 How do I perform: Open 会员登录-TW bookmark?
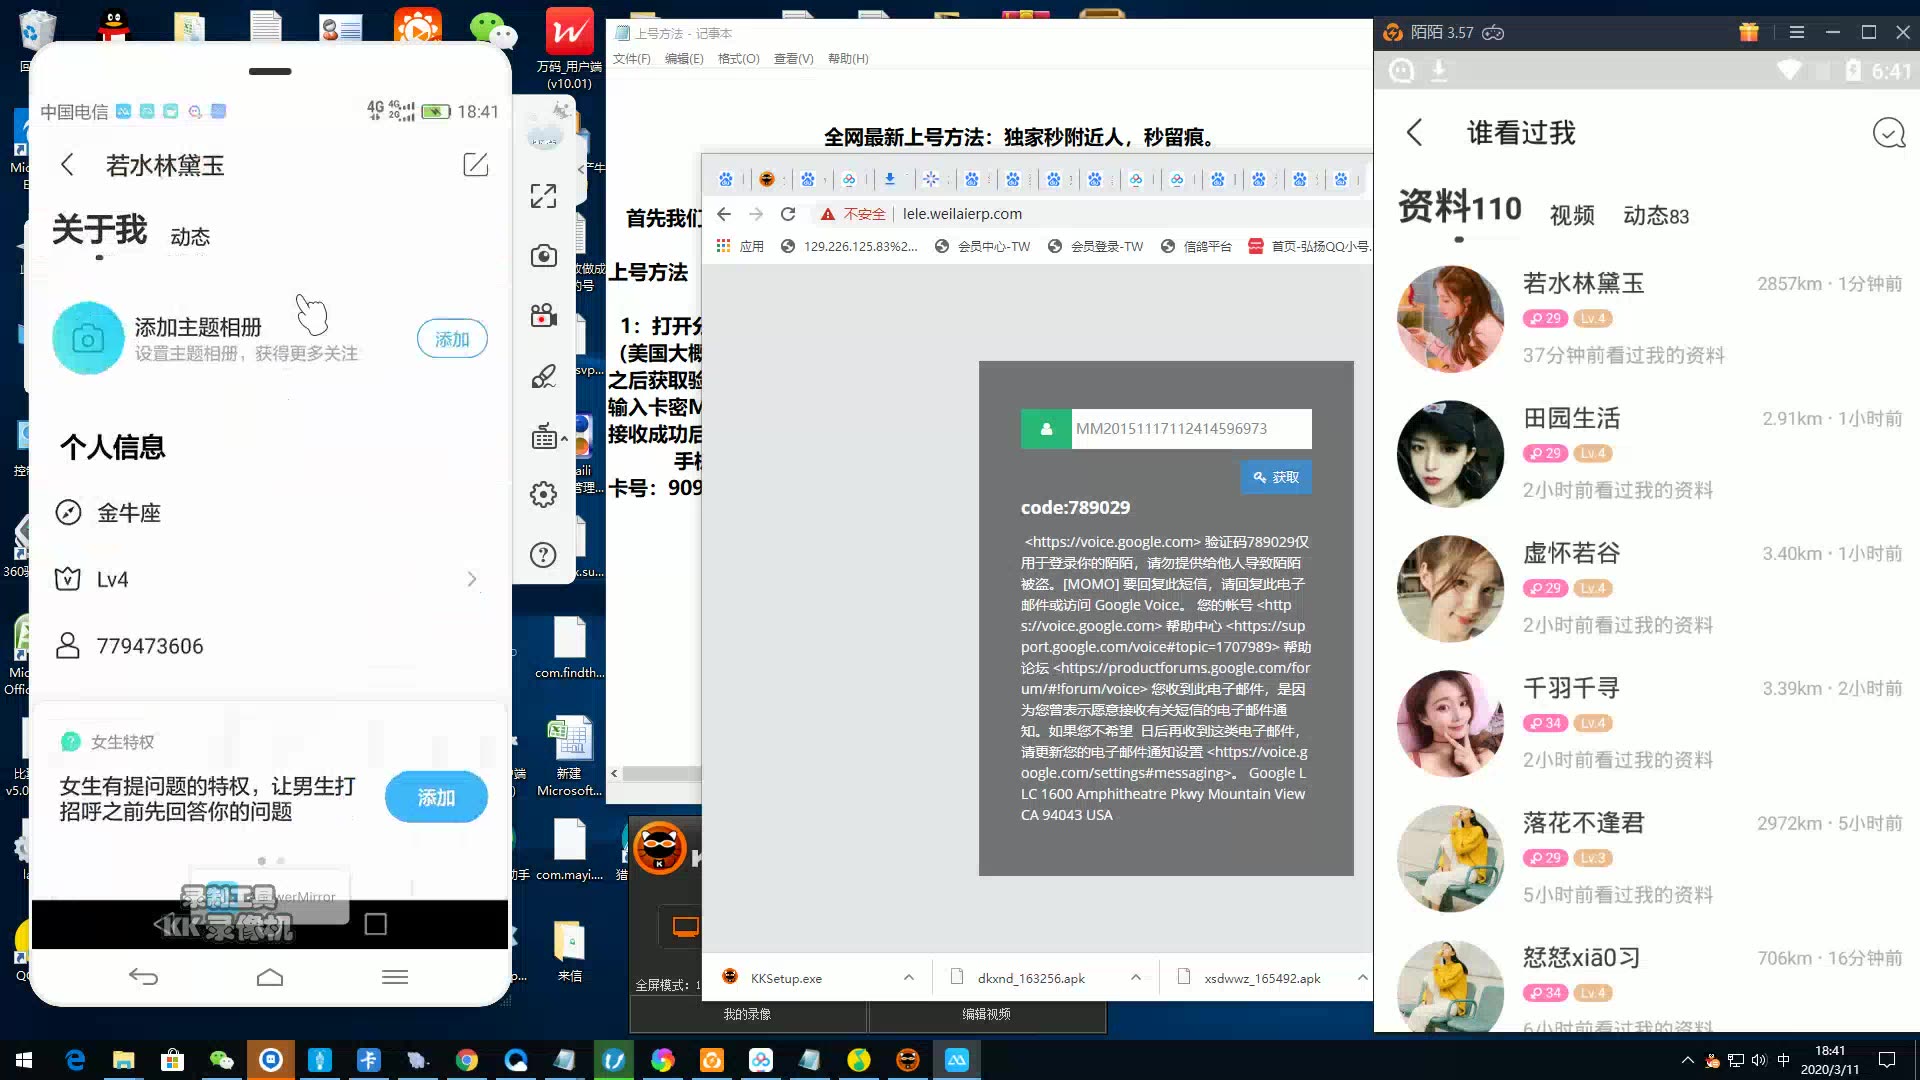(x=1095, y=246)
